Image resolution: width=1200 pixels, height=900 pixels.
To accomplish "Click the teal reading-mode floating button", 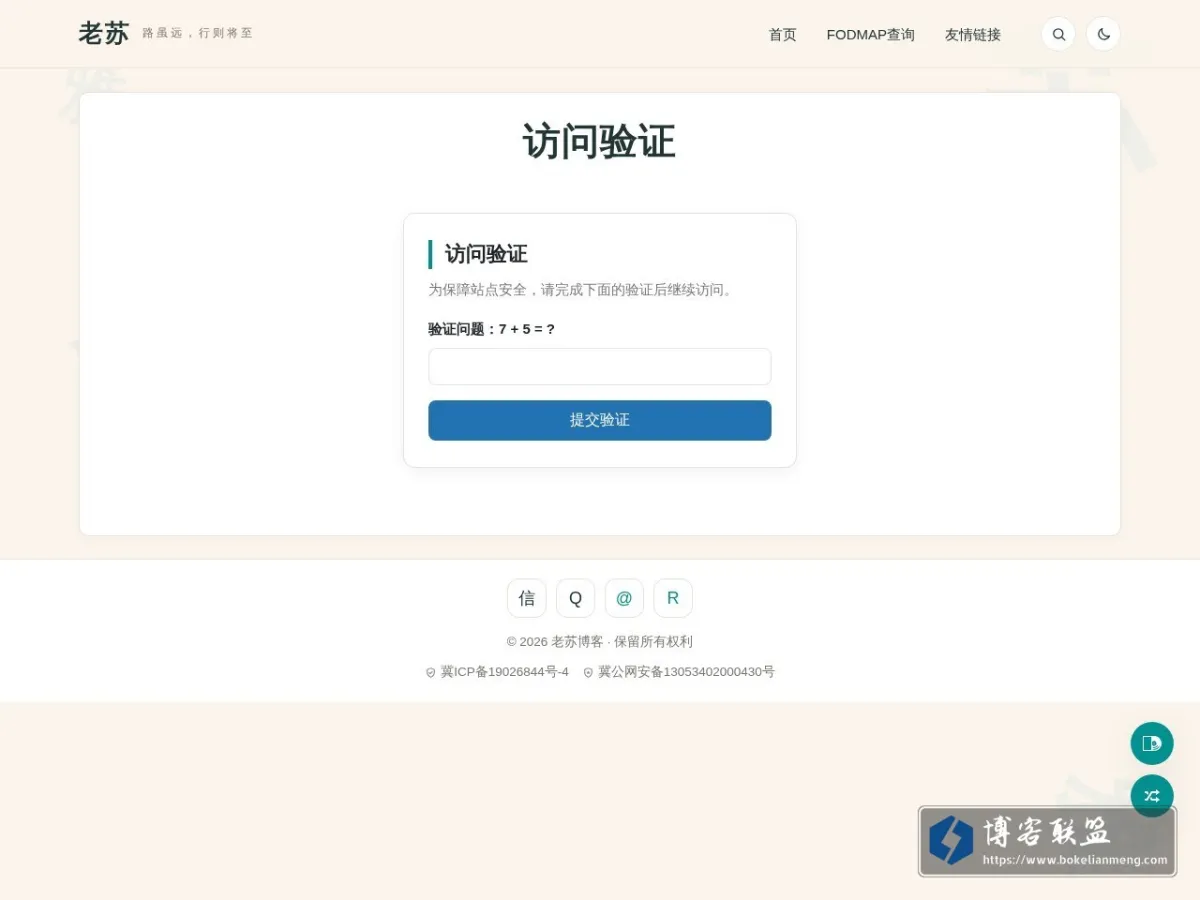I will tap(1152, 743).
